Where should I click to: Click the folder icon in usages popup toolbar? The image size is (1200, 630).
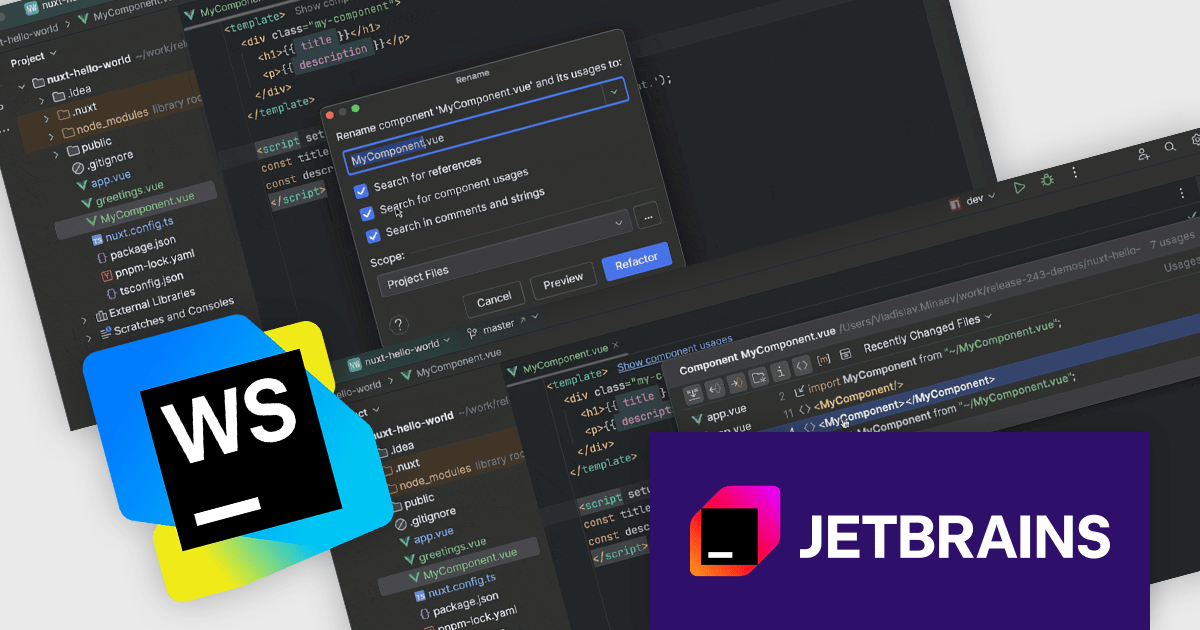[758, 378]
